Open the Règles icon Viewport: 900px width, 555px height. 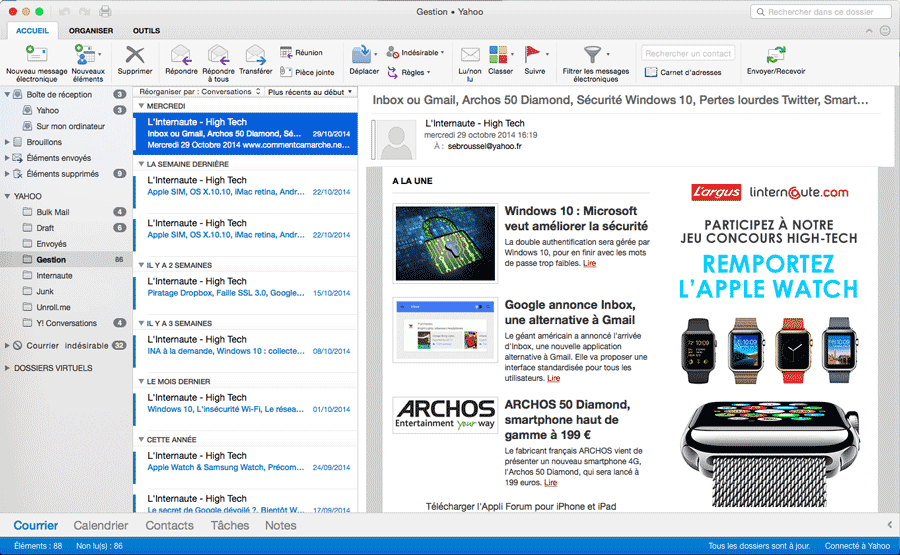pos(393,72)
